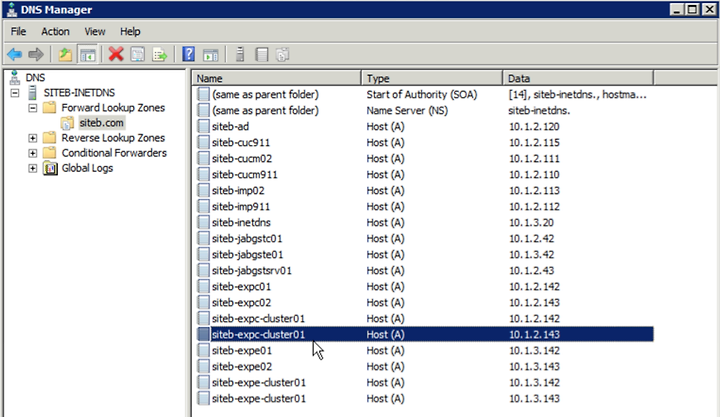Image resolution: width=720 pixels, height=417 pixels.
Task: Select the siteb-expe01 host record
Action: coord(425,351)
